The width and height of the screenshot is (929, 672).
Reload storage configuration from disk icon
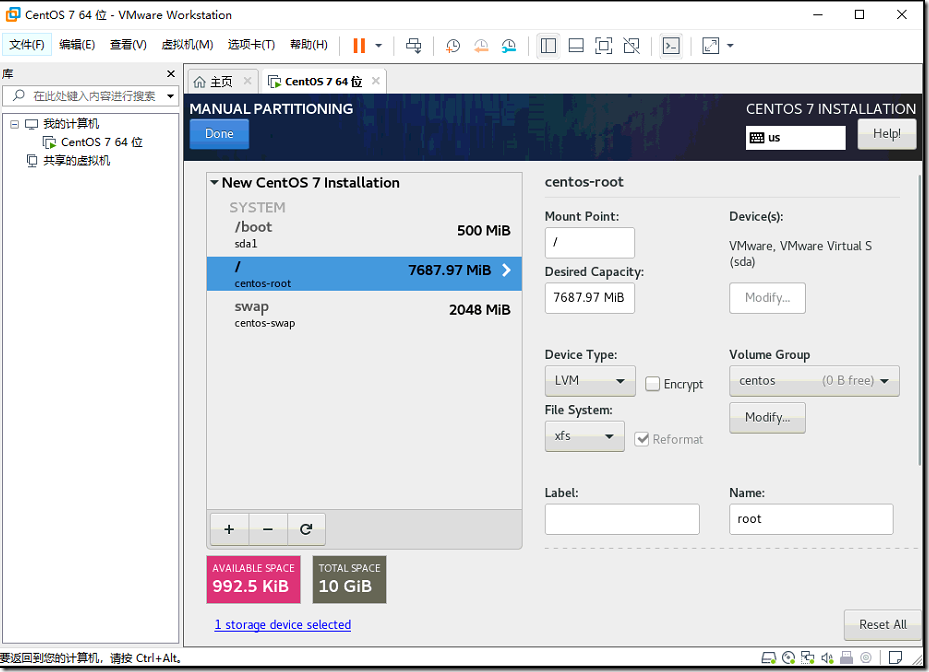click(306, 529)
